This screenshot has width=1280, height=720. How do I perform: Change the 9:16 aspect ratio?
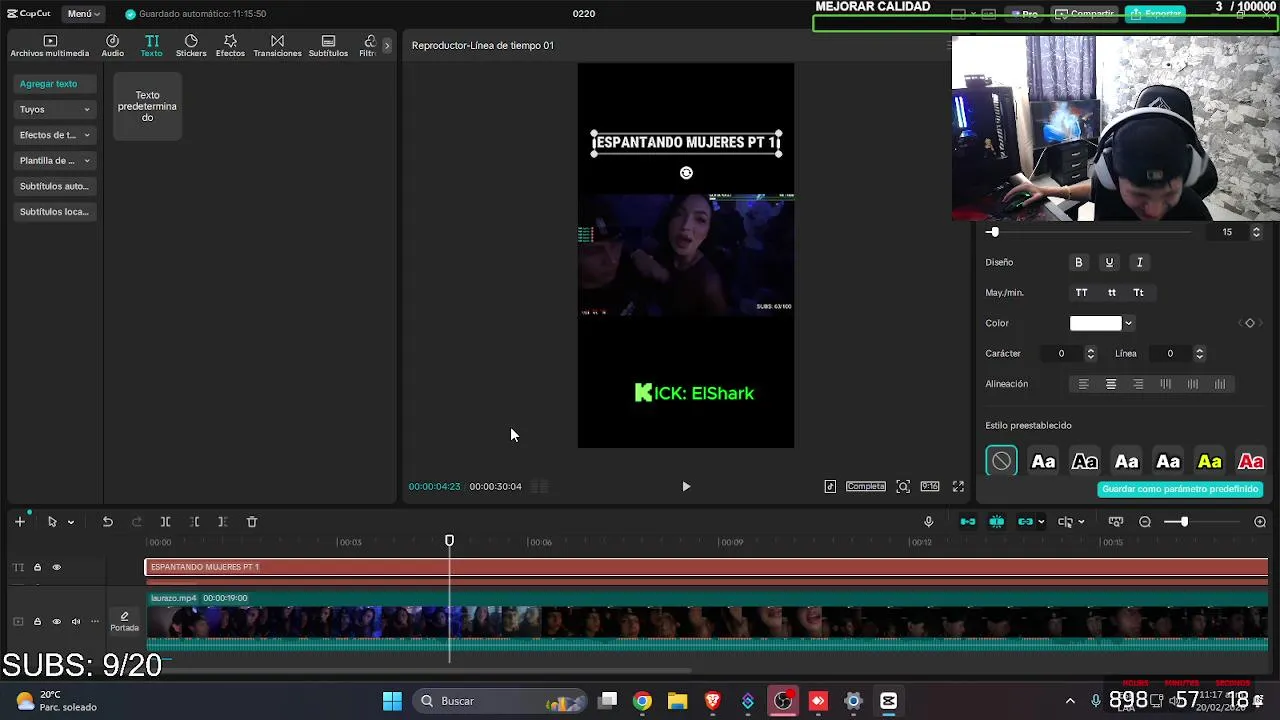pyautogui.click(x=930, y=487)
